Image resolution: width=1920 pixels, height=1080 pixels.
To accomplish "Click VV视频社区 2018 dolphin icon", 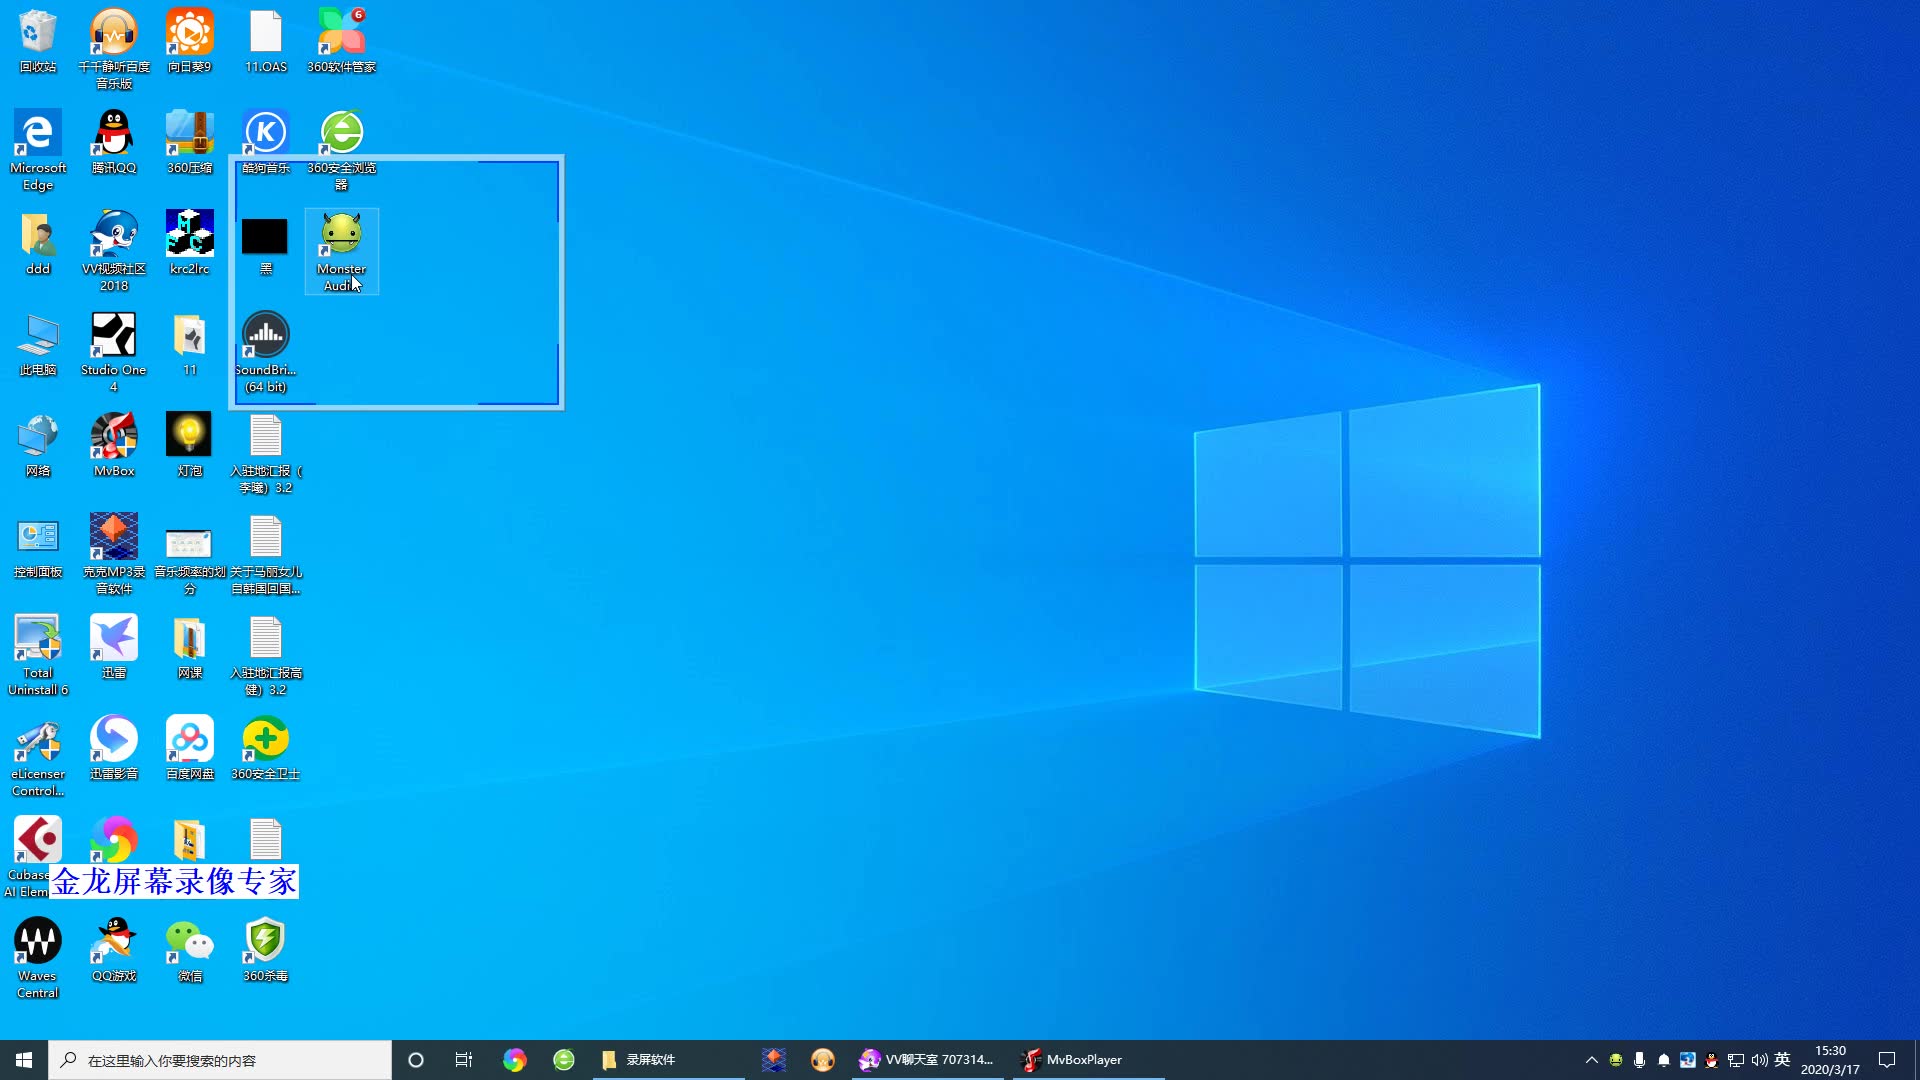I will (x=114, y=251).
